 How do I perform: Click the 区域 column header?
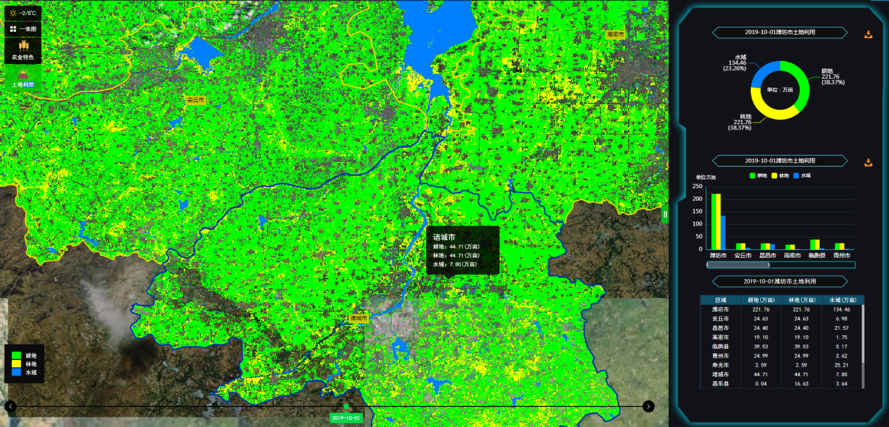pyautogui.click(x=720, y=299)
